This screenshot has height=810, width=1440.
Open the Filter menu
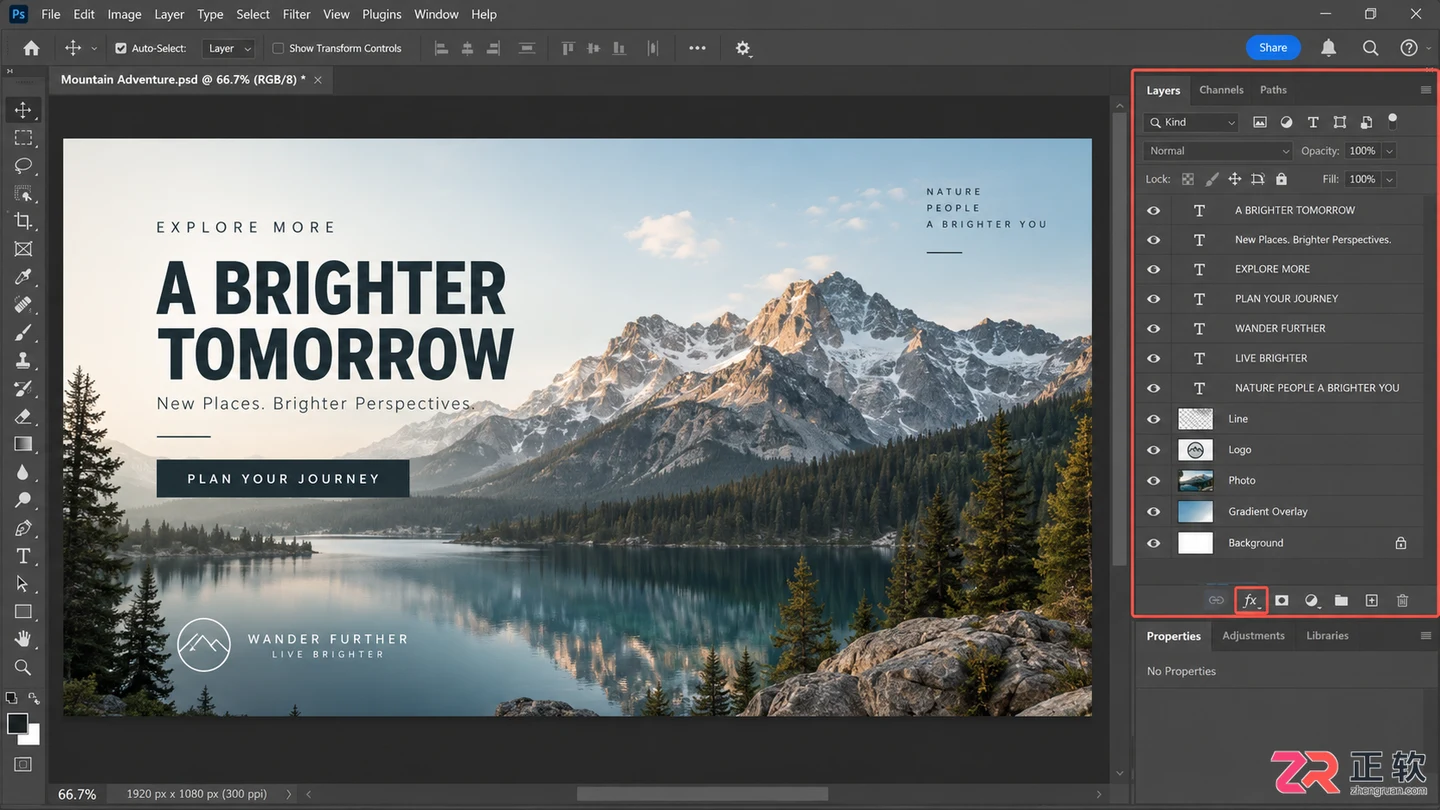(x=296, y=14)
